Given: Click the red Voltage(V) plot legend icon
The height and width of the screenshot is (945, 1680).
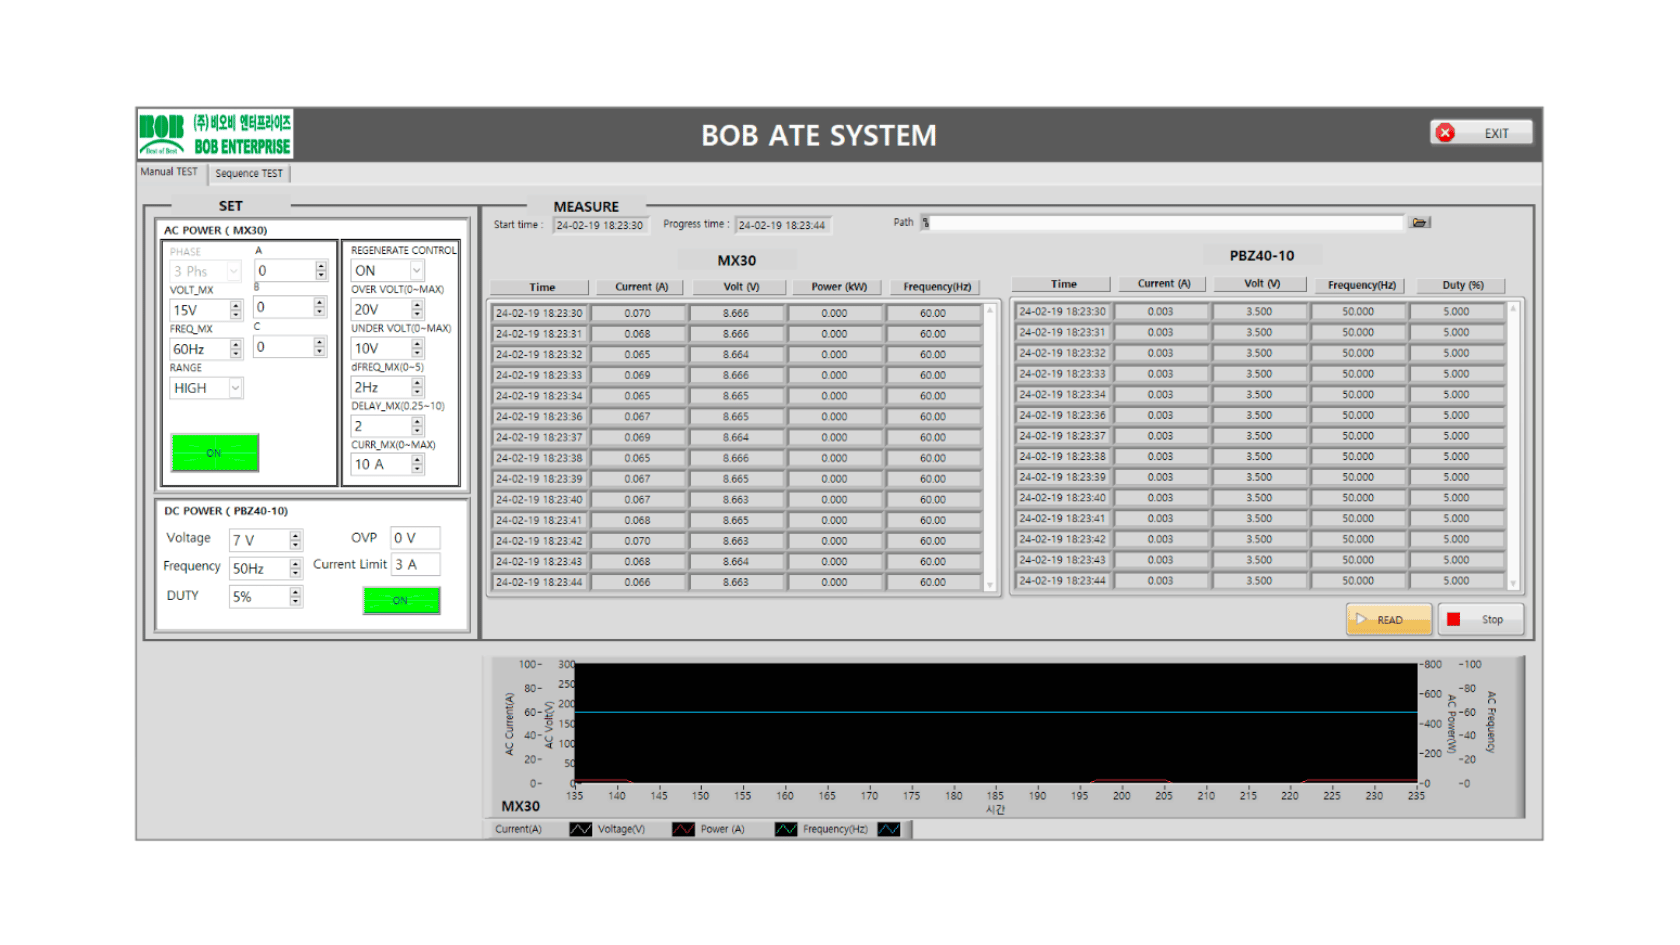Looking at the screenshot, I should point(683,829).
